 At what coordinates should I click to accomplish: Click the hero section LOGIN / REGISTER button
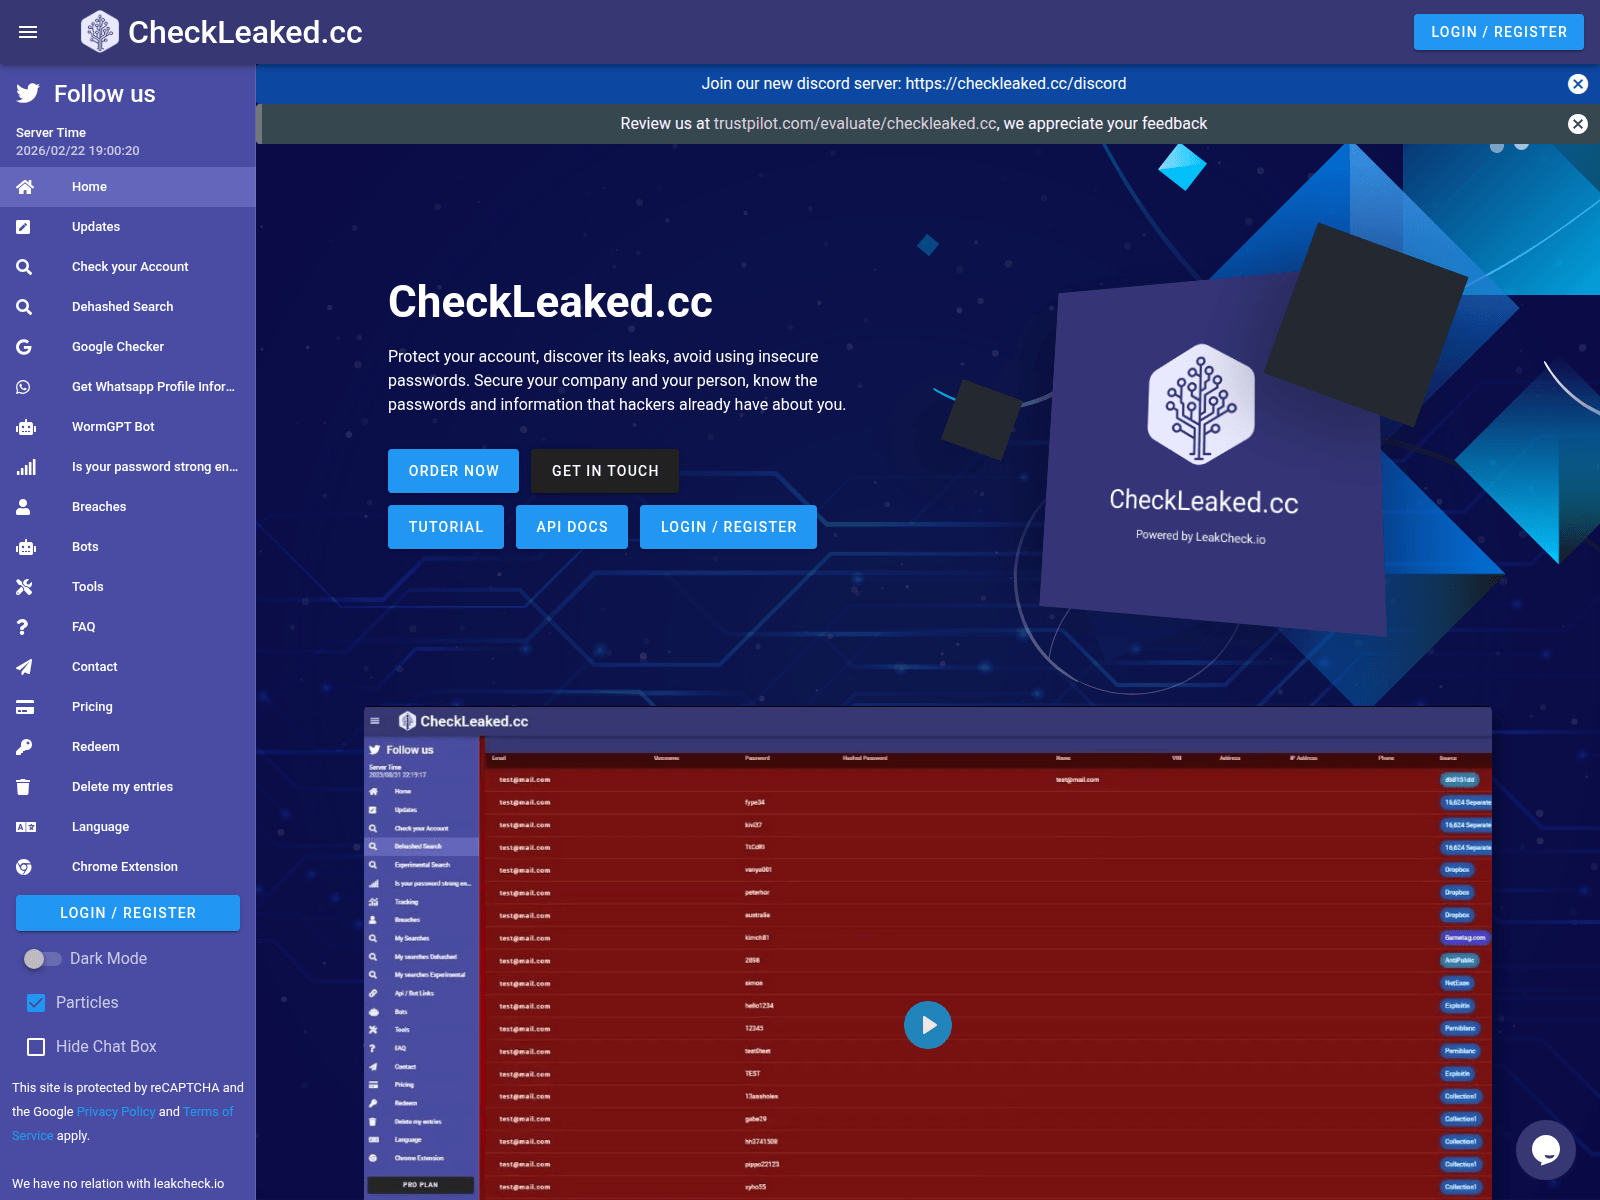coord(728,527)
